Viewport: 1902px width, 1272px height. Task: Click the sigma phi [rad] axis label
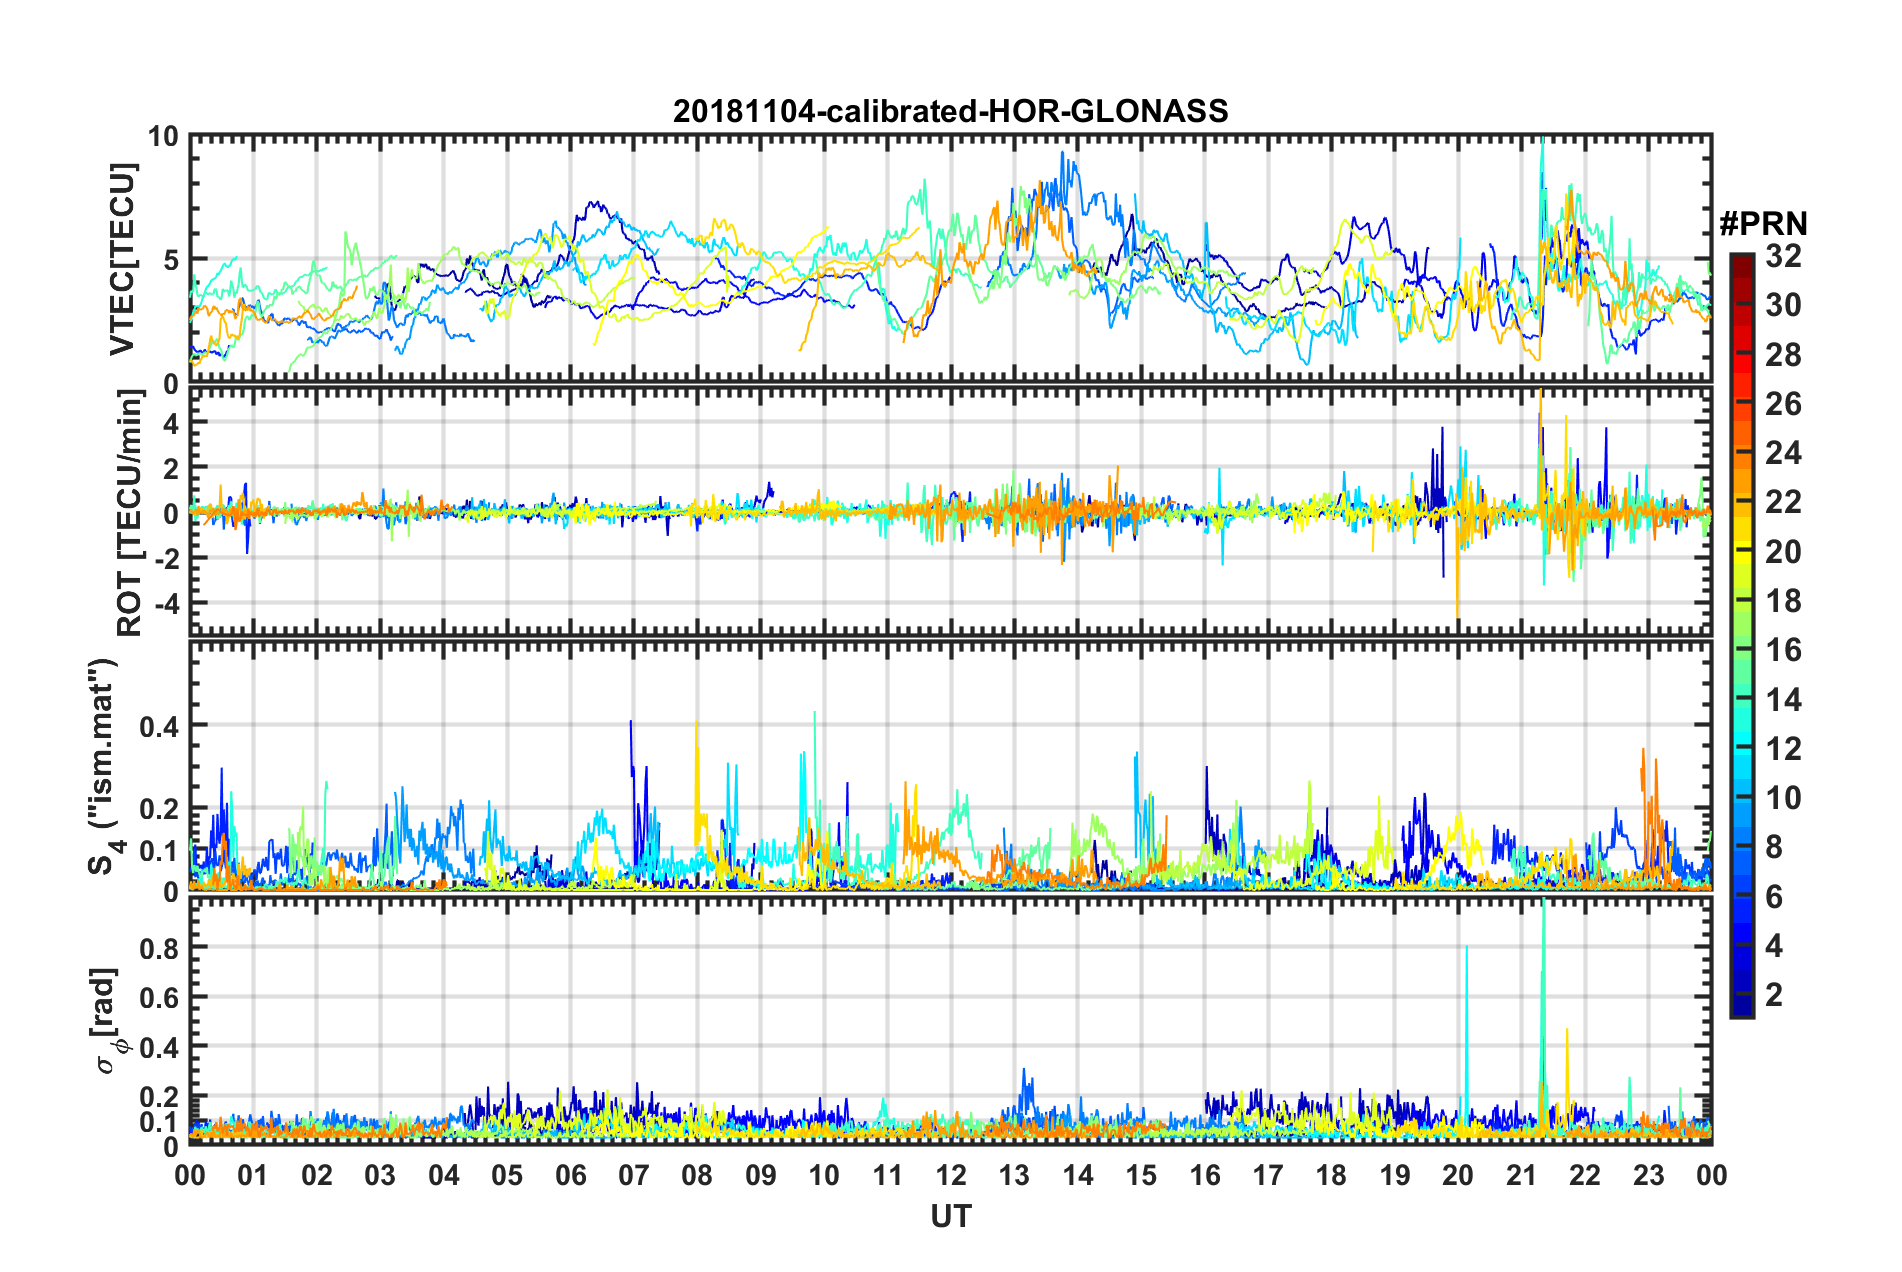click(x=110, y=1021)
